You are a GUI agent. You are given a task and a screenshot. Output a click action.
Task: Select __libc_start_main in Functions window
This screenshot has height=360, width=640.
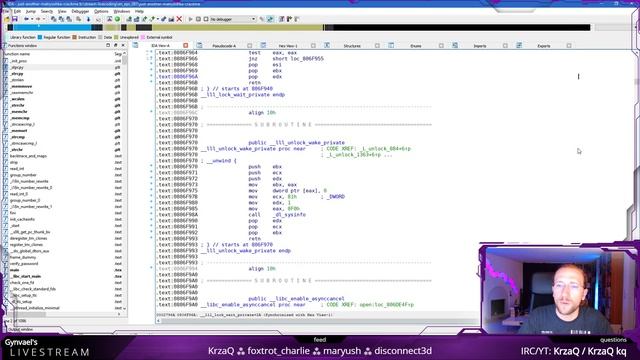pos(25,276)
